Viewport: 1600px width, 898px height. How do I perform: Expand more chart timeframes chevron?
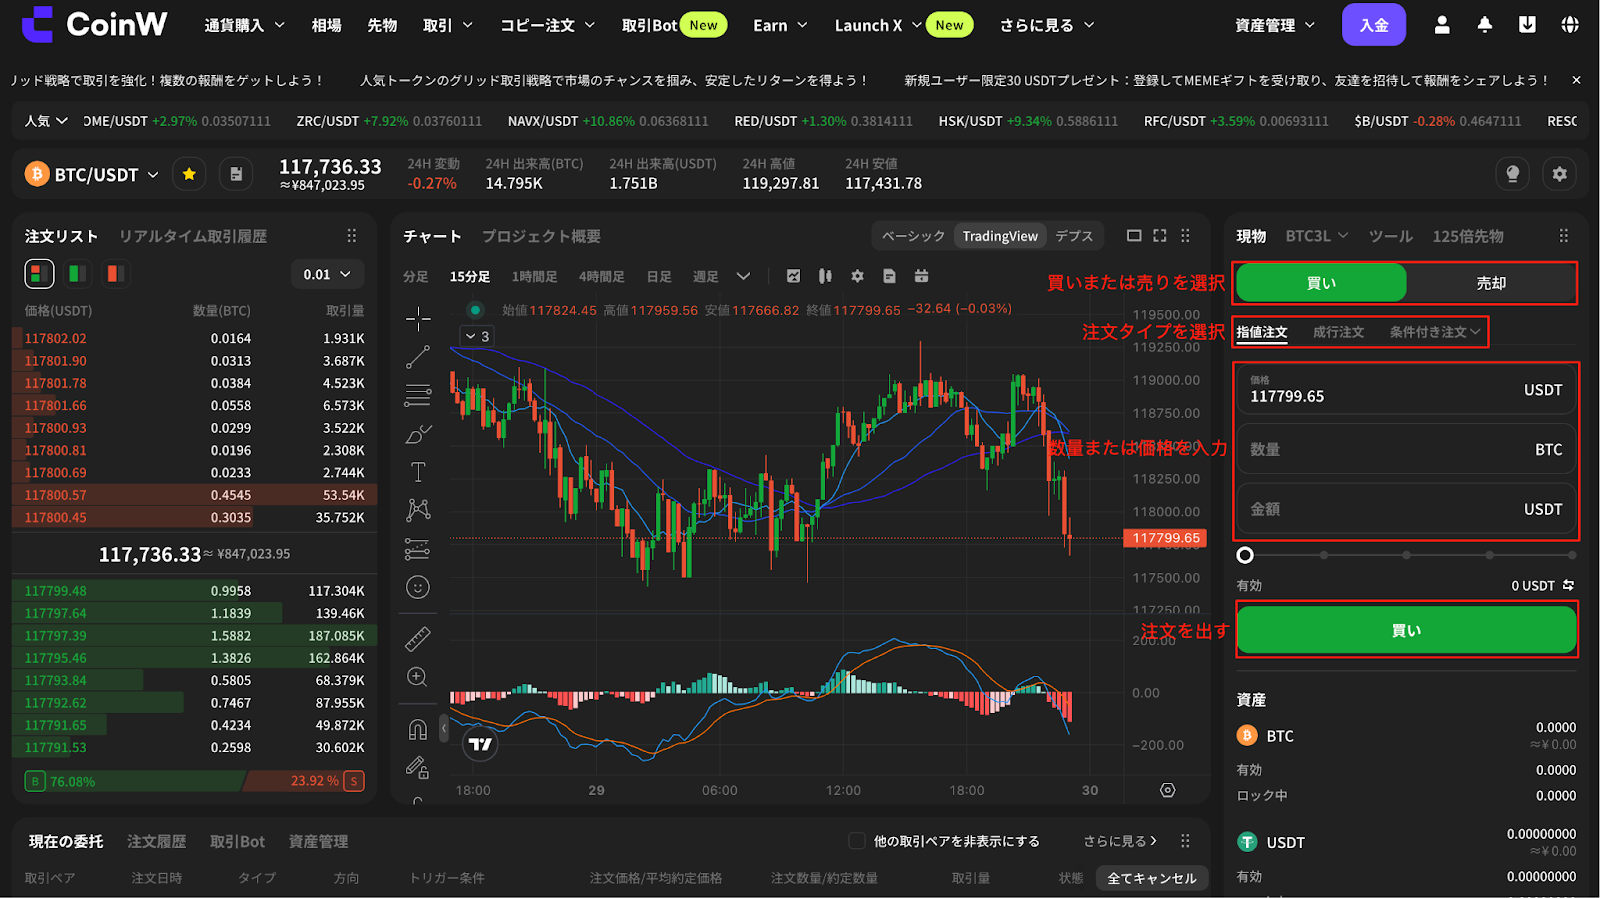coord(743,276)
